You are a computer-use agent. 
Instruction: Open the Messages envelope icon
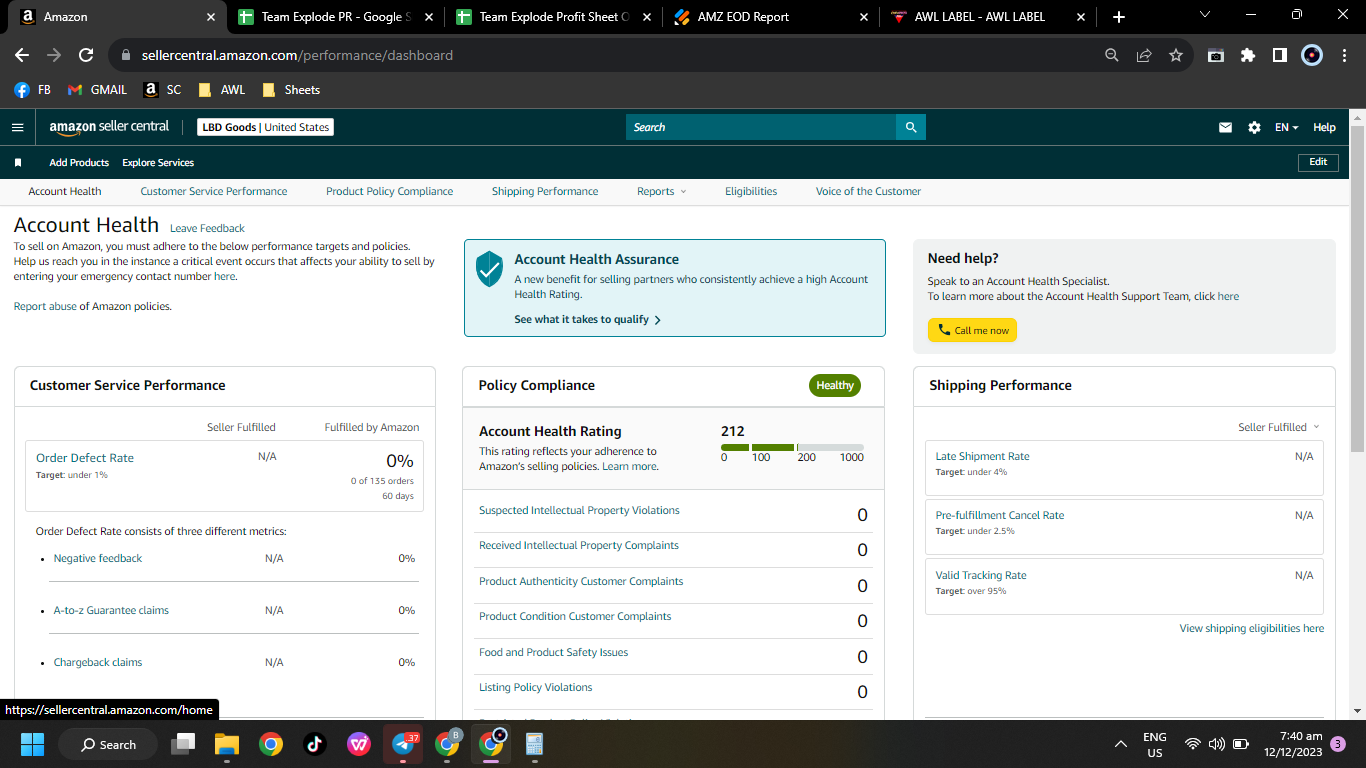pos(1225,127)
